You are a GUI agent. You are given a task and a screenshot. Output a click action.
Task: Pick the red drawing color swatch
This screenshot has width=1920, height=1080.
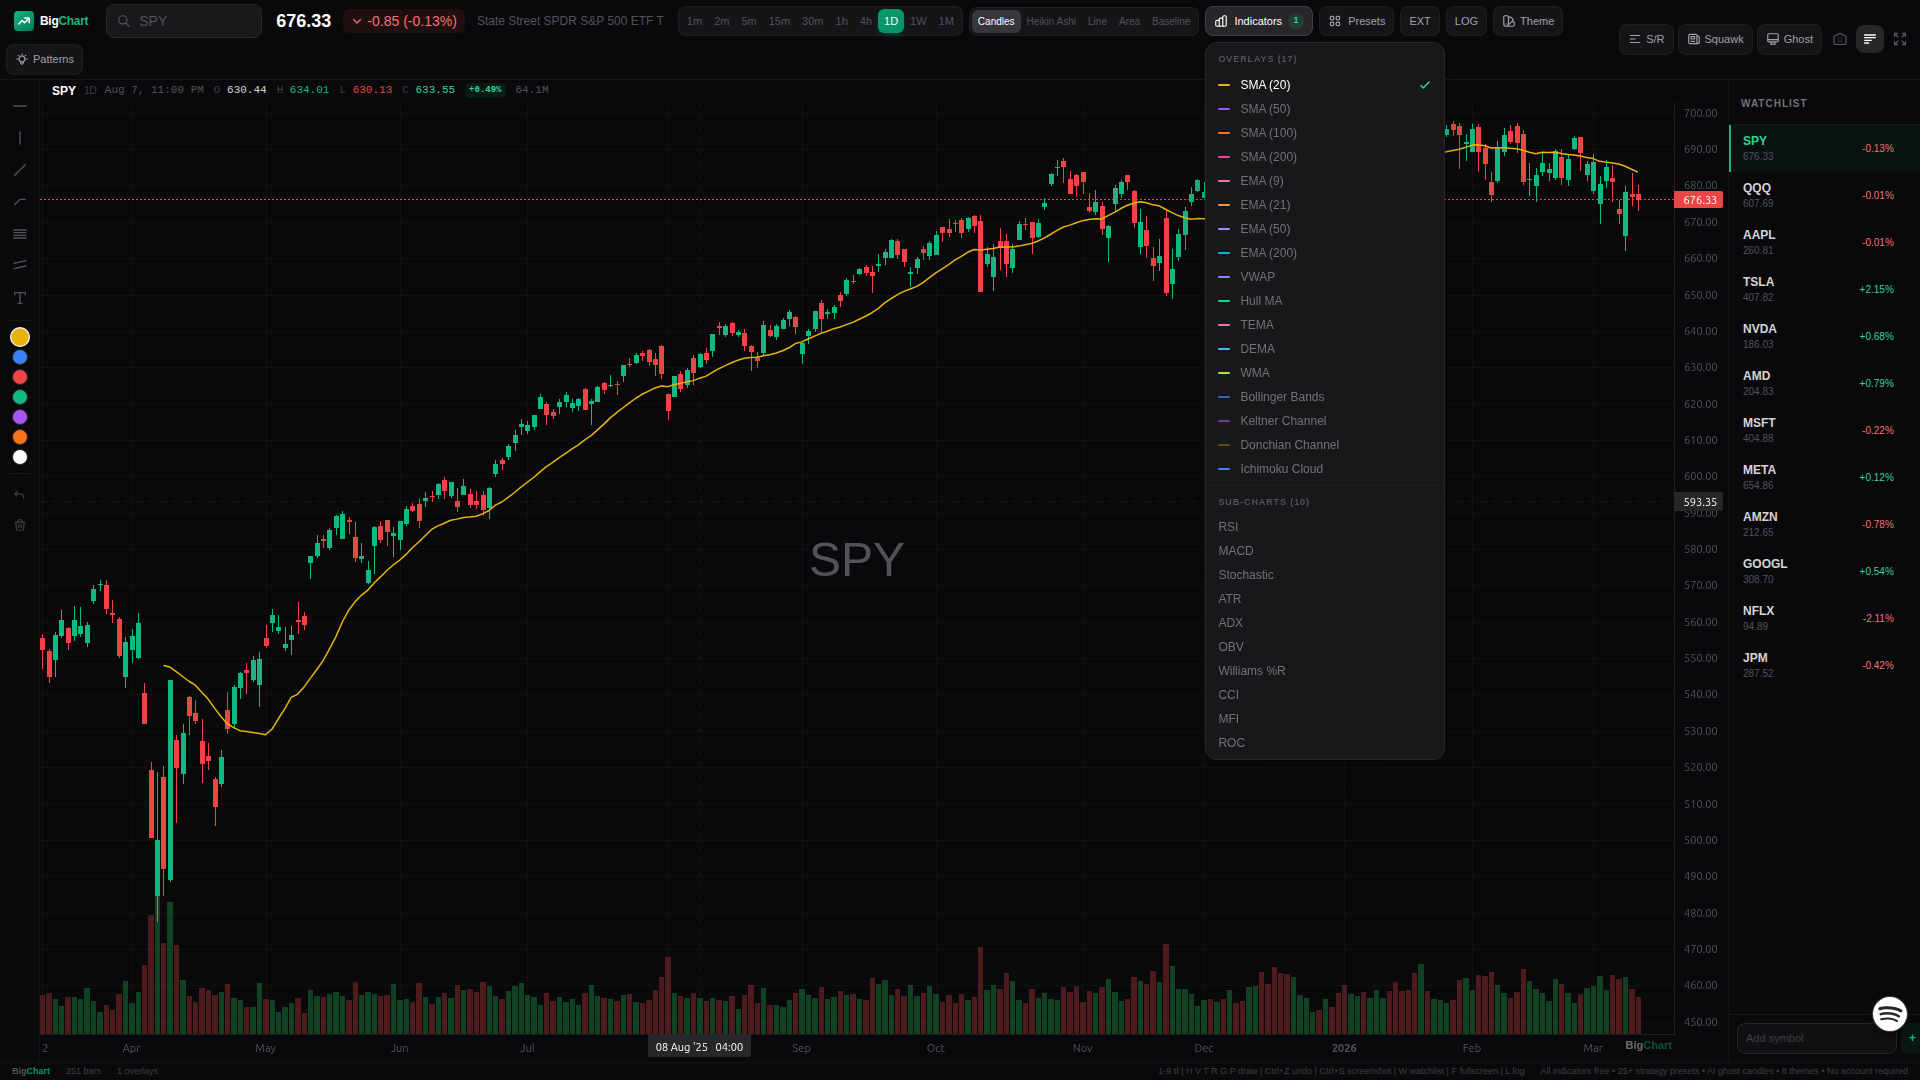point(19,377)
